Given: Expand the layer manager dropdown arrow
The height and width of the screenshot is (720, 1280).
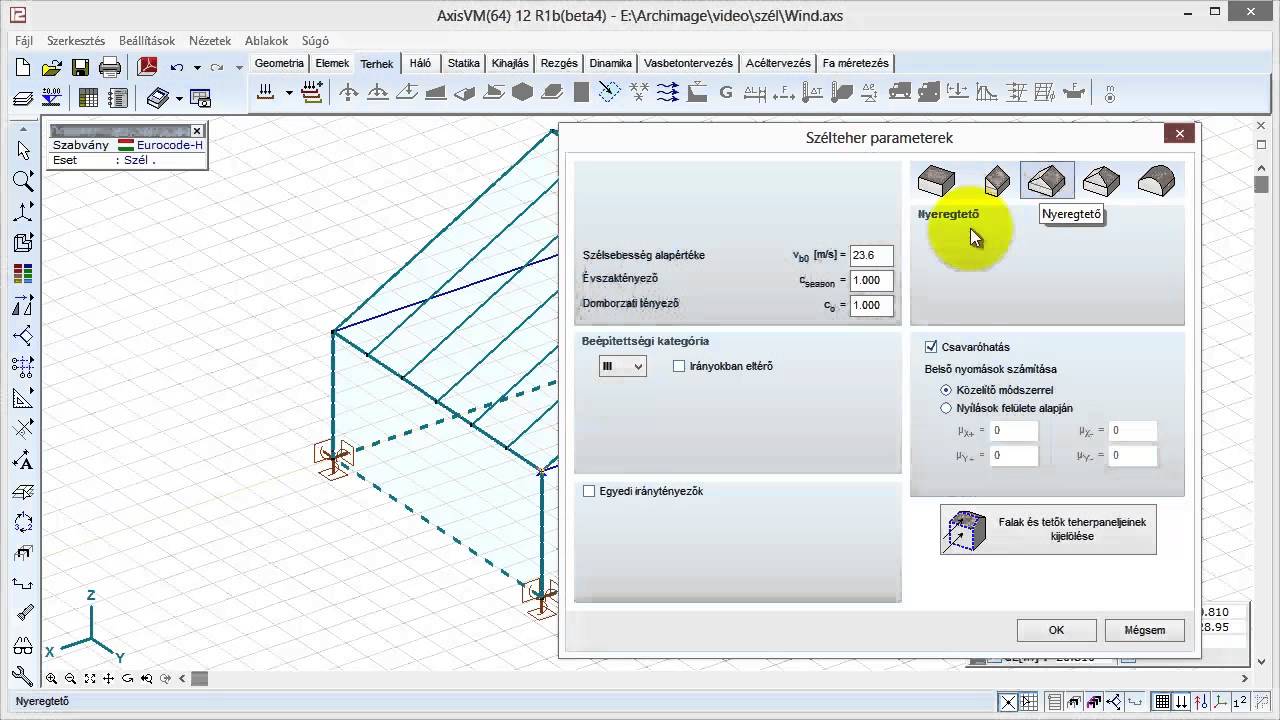Looking at the screenshot, I should tap(179, 98).
